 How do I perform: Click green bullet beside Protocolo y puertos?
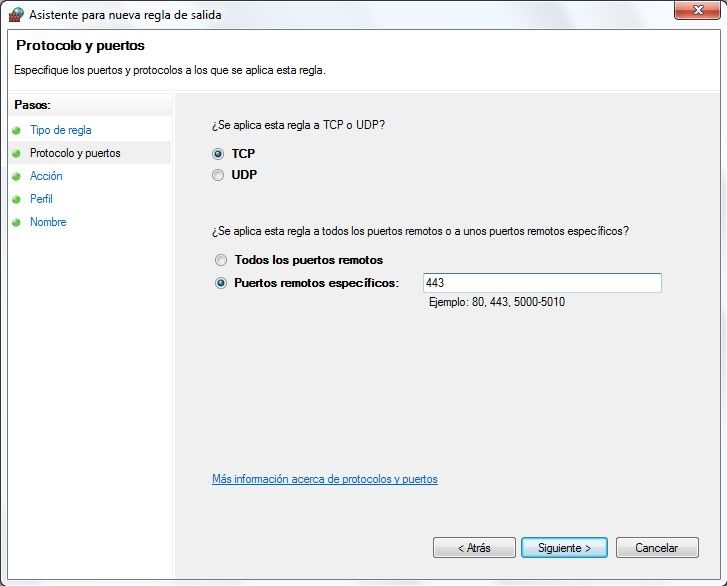(x=17, y=153)
